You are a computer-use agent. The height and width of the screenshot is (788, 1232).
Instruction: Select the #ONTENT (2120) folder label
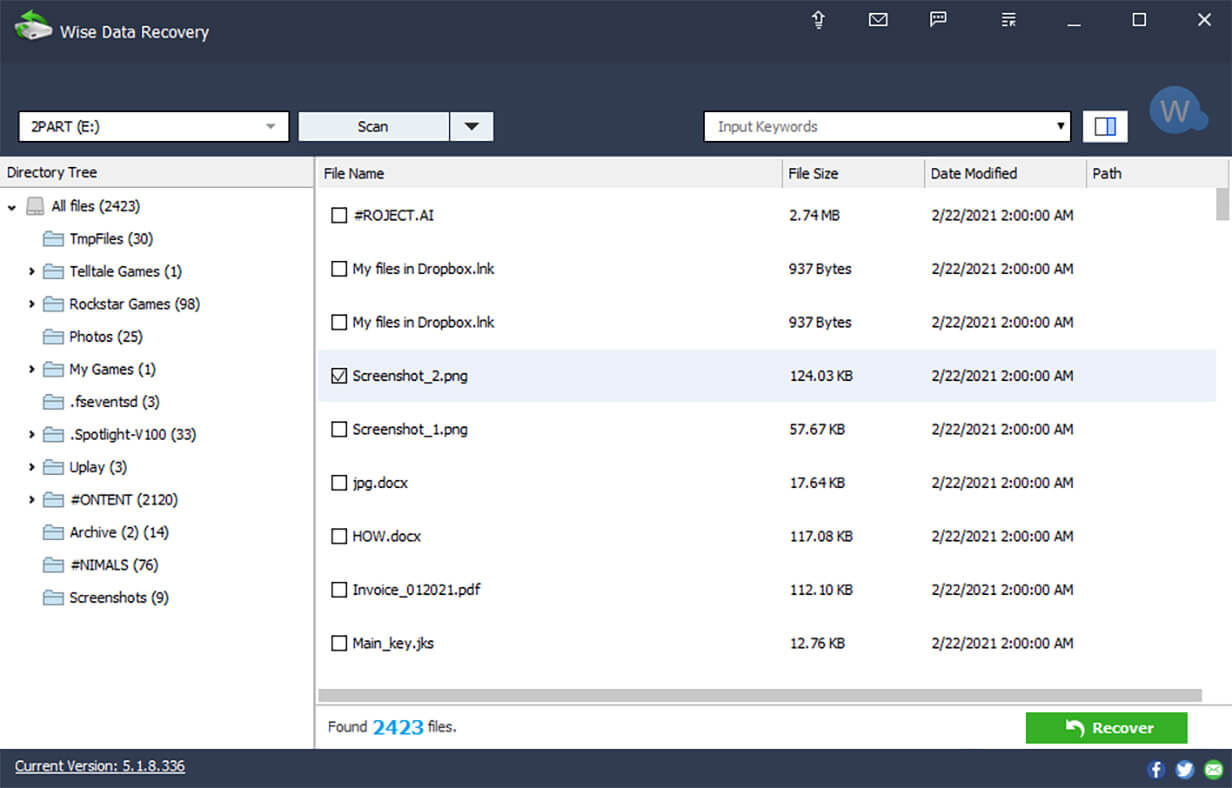pyautogui.click(x=123, y=499)
